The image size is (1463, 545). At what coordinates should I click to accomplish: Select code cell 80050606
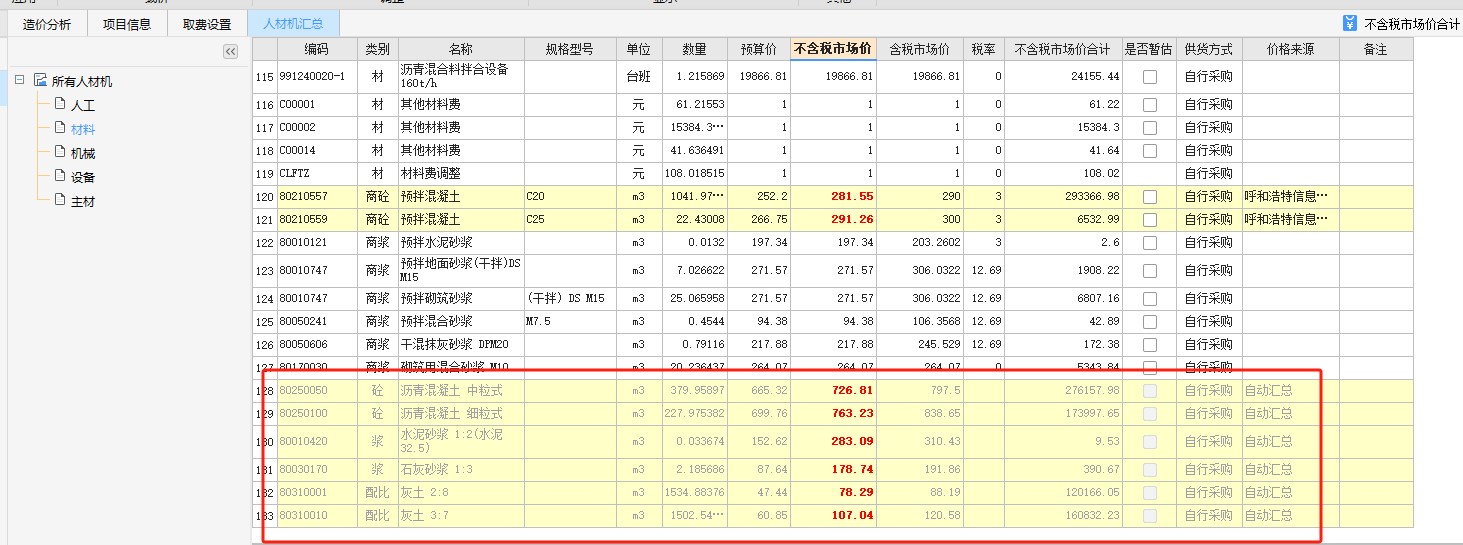tap(317, 345)
